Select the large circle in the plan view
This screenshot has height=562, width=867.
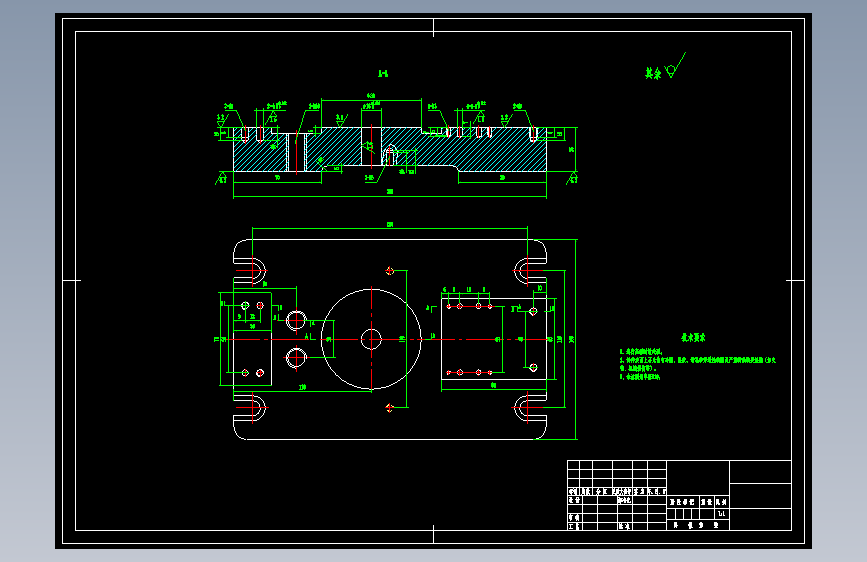[371, 339]
